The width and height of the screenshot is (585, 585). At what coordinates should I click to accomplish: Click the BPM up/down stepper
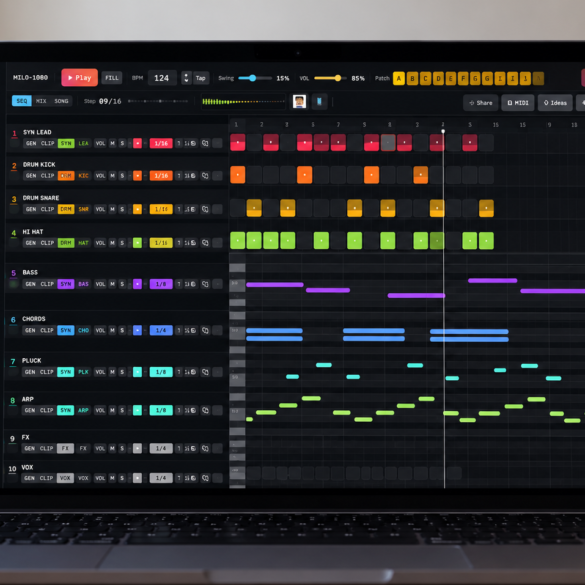coord(186,78)
